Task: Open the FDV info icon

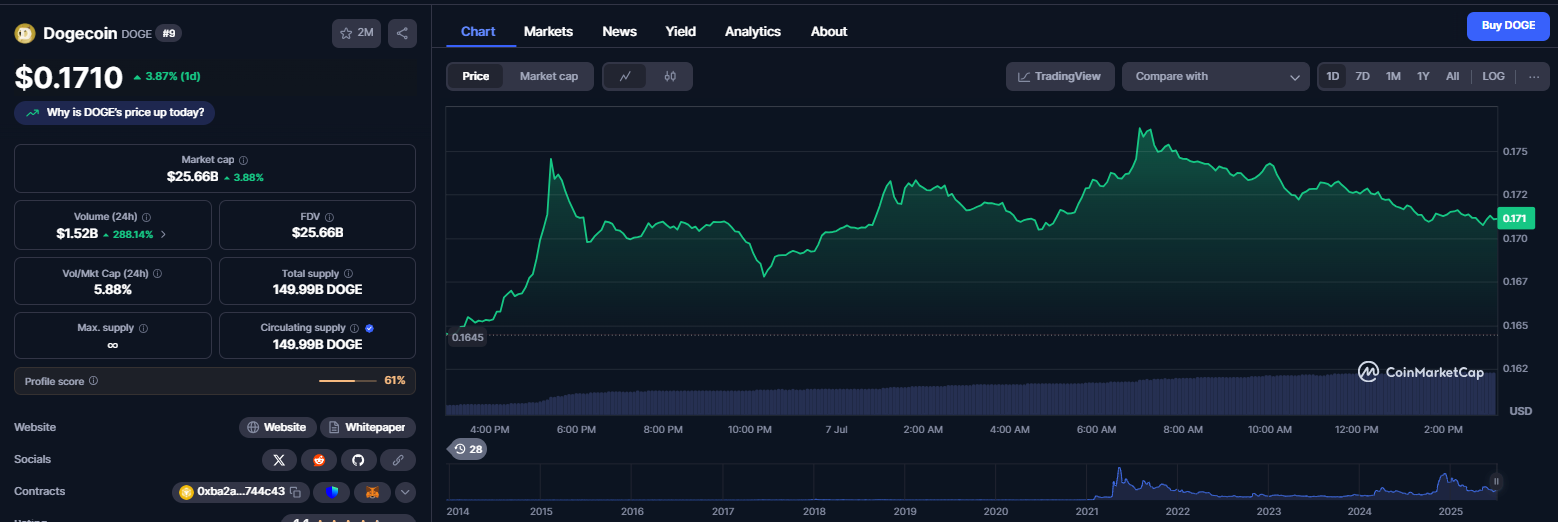Action: [x=329, y=217]
